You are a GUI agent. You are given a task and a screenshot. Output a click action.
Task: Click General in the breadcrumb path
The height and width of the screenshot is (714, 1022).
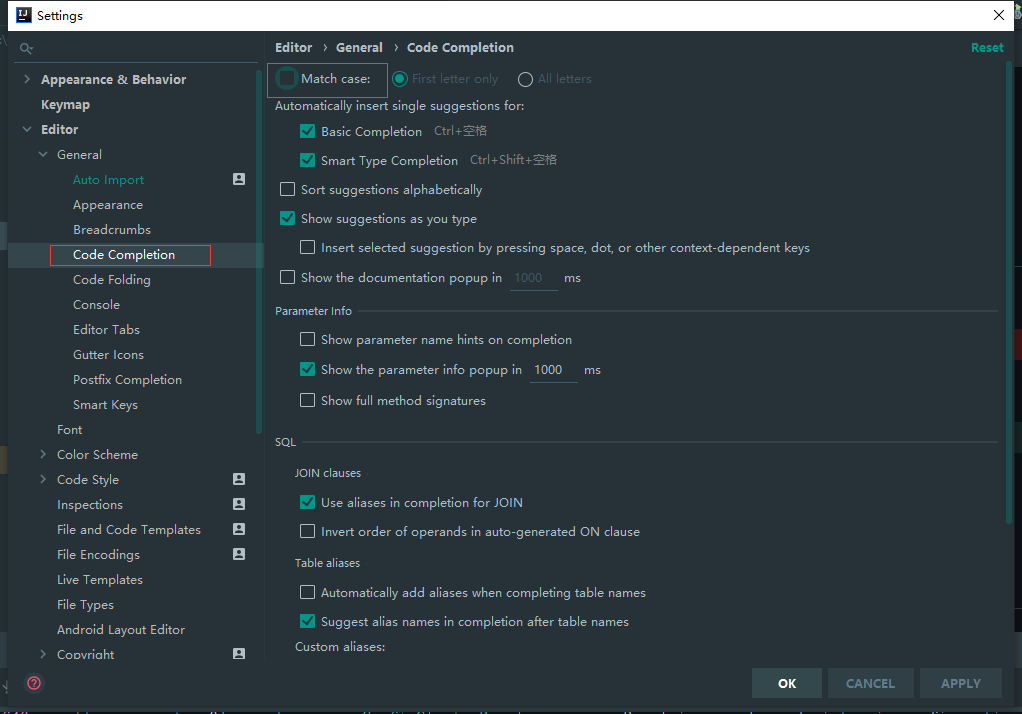coord(359,47)
